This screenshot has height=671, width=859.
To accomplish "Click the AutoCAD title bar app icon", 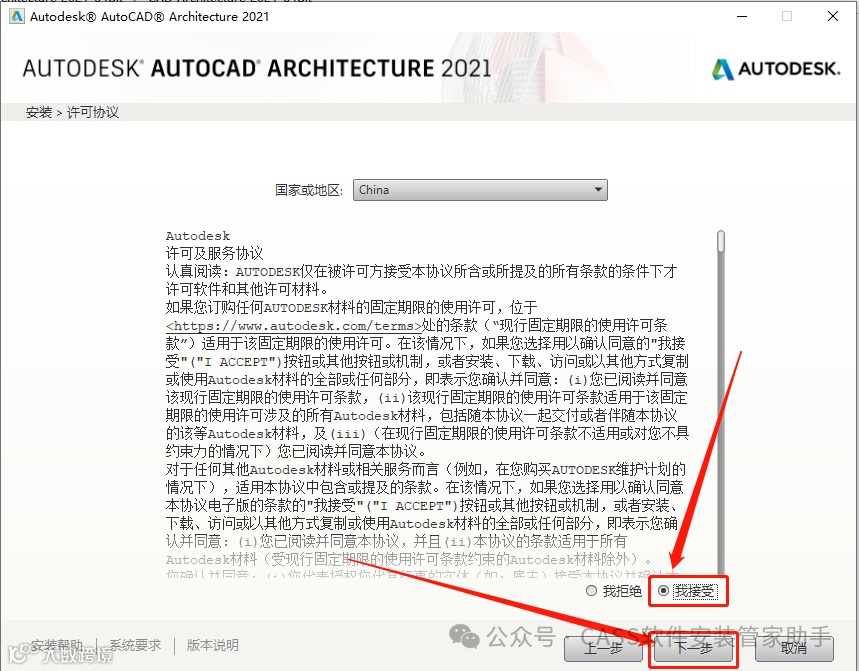I will click(x=17, y=16).
